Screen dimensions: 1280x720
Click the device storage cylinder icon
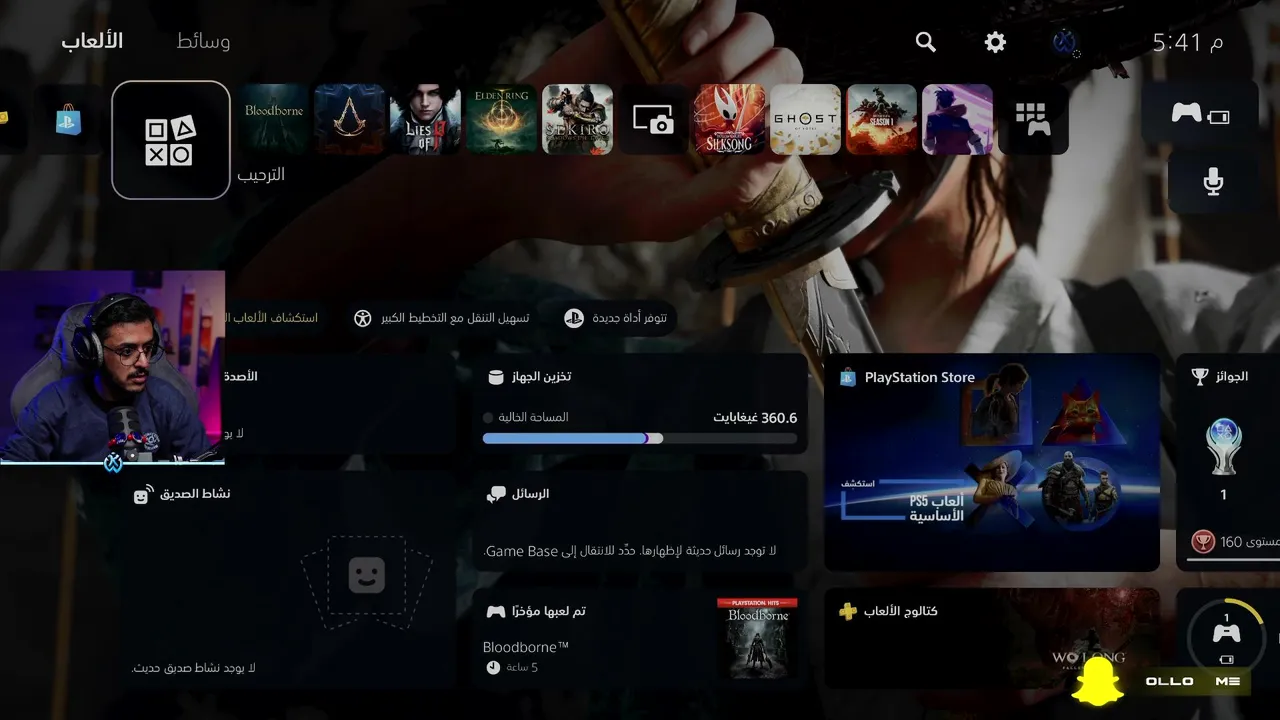[x=495, y=377]
